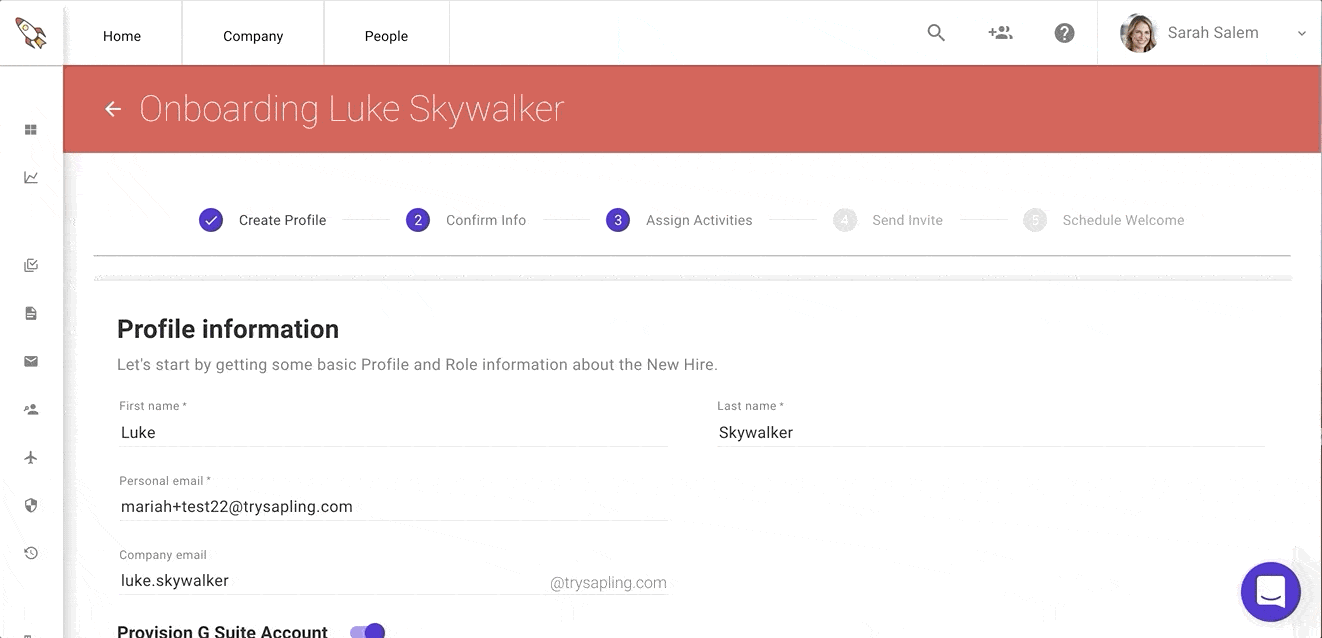Open the airplane icon in sidebar
The image size is (1322, 638).
click(x=31, y=457)
